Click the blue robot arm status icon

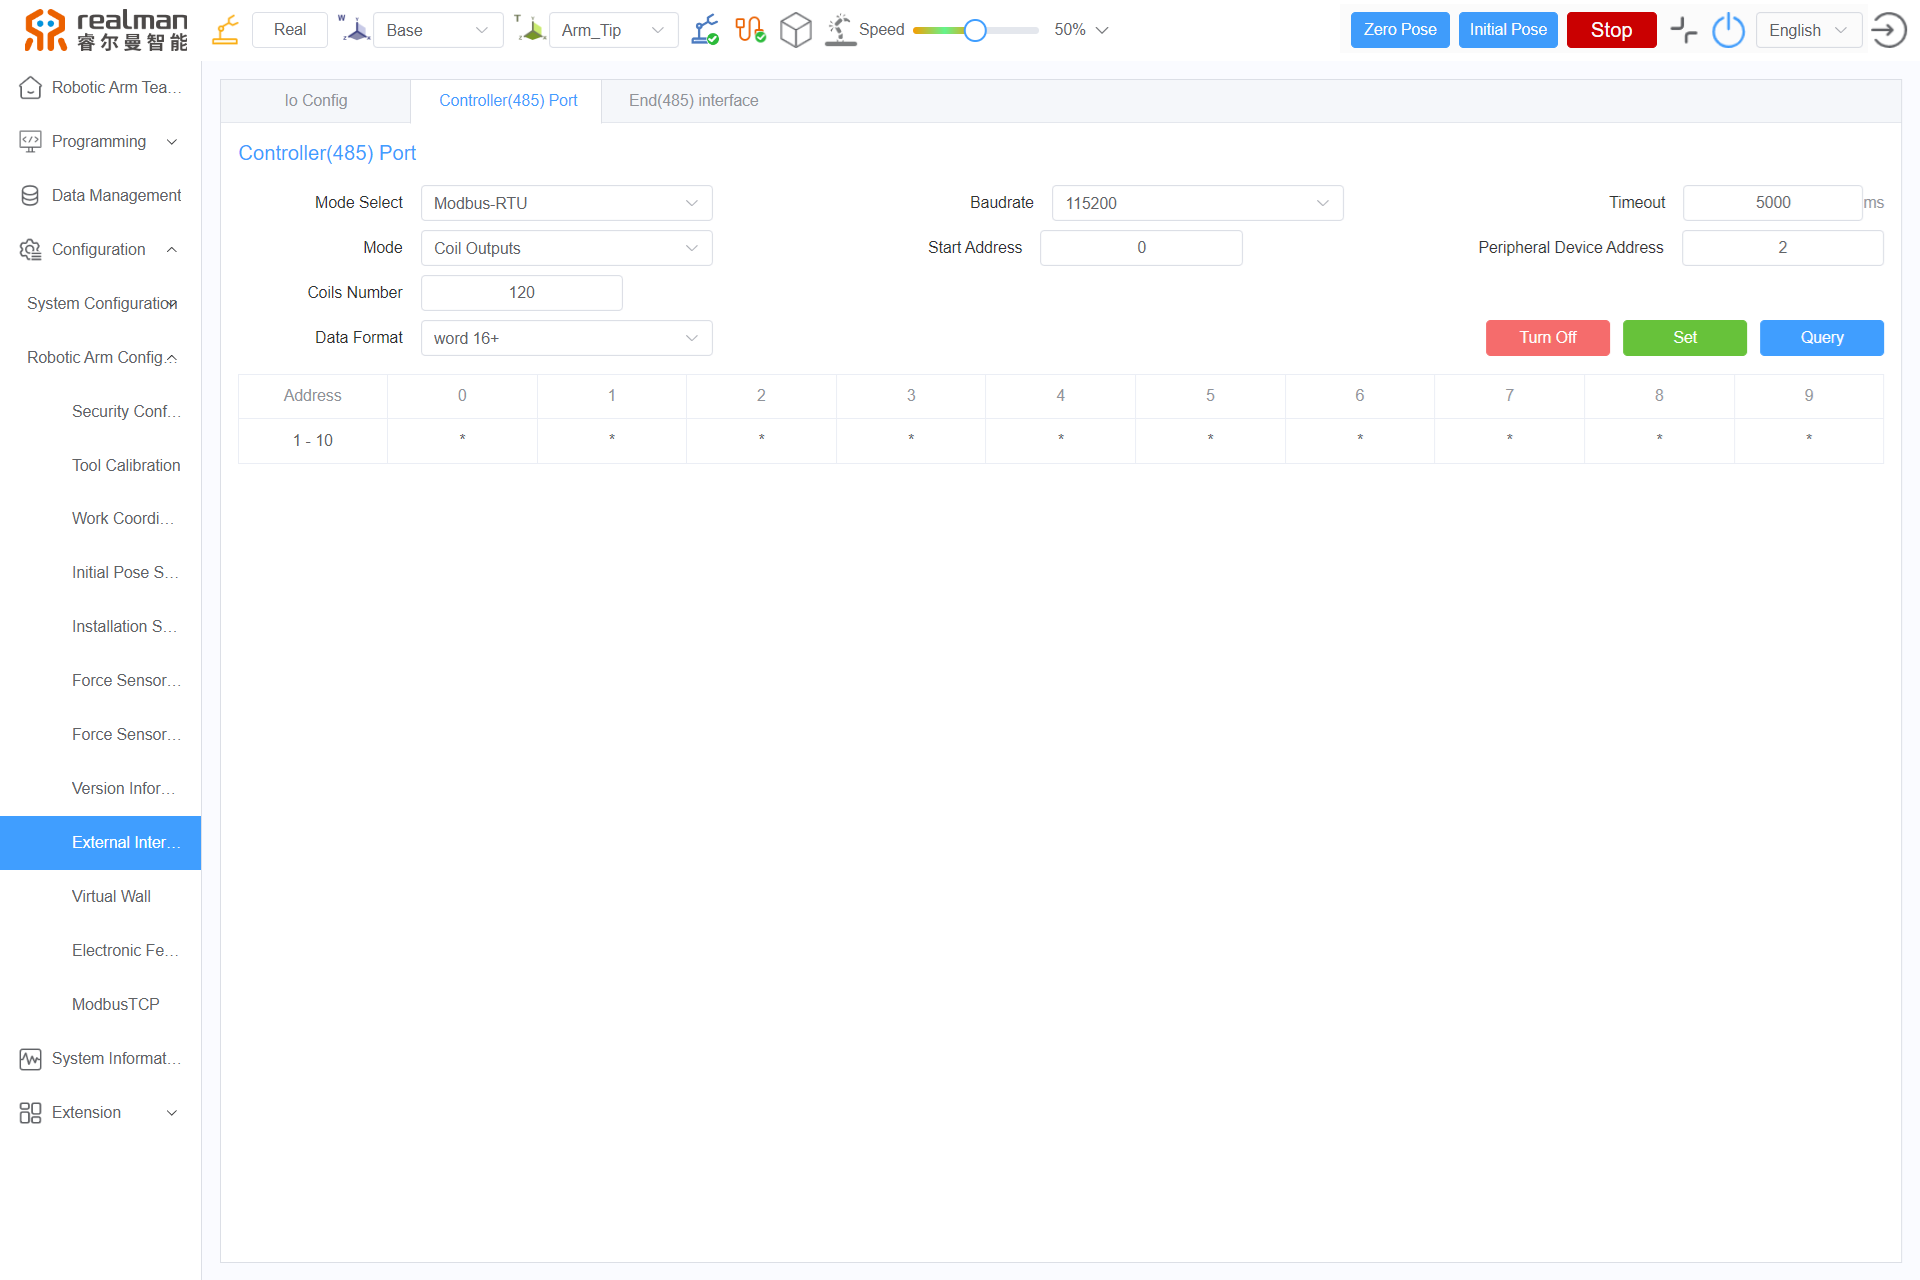(x=705, y=30)
